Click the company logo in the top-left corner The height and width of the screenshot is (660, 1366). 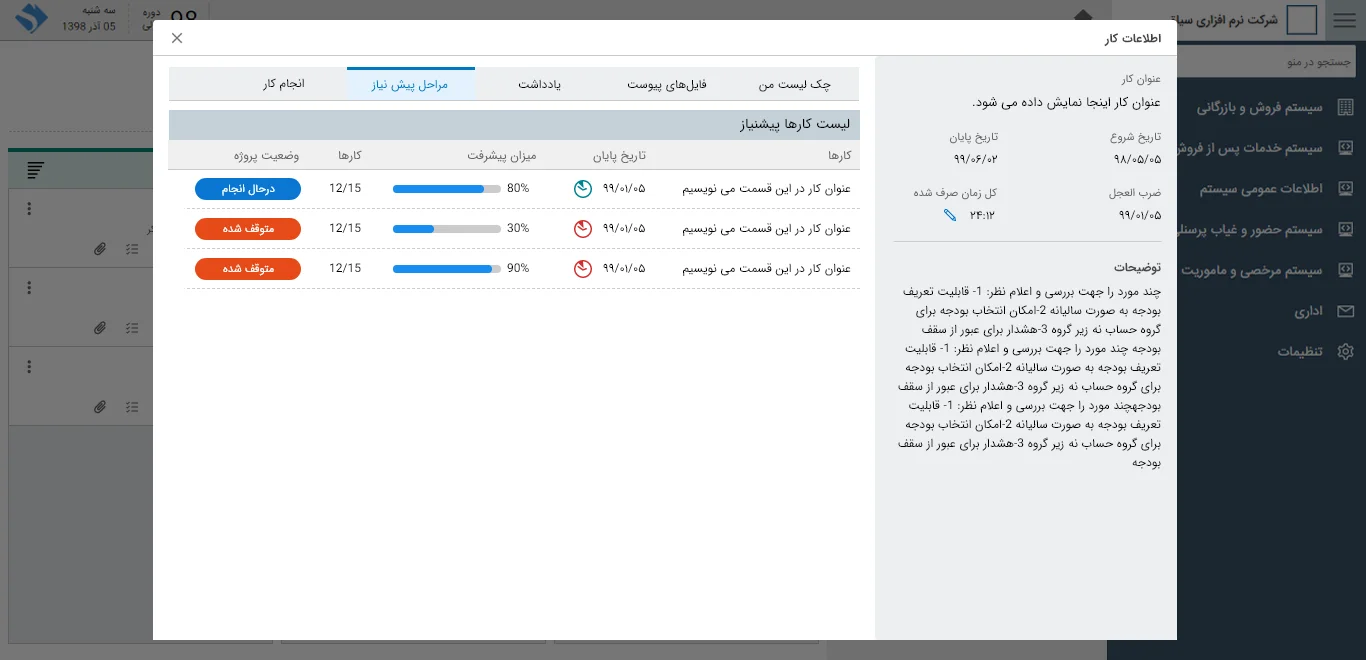point(31,19)
